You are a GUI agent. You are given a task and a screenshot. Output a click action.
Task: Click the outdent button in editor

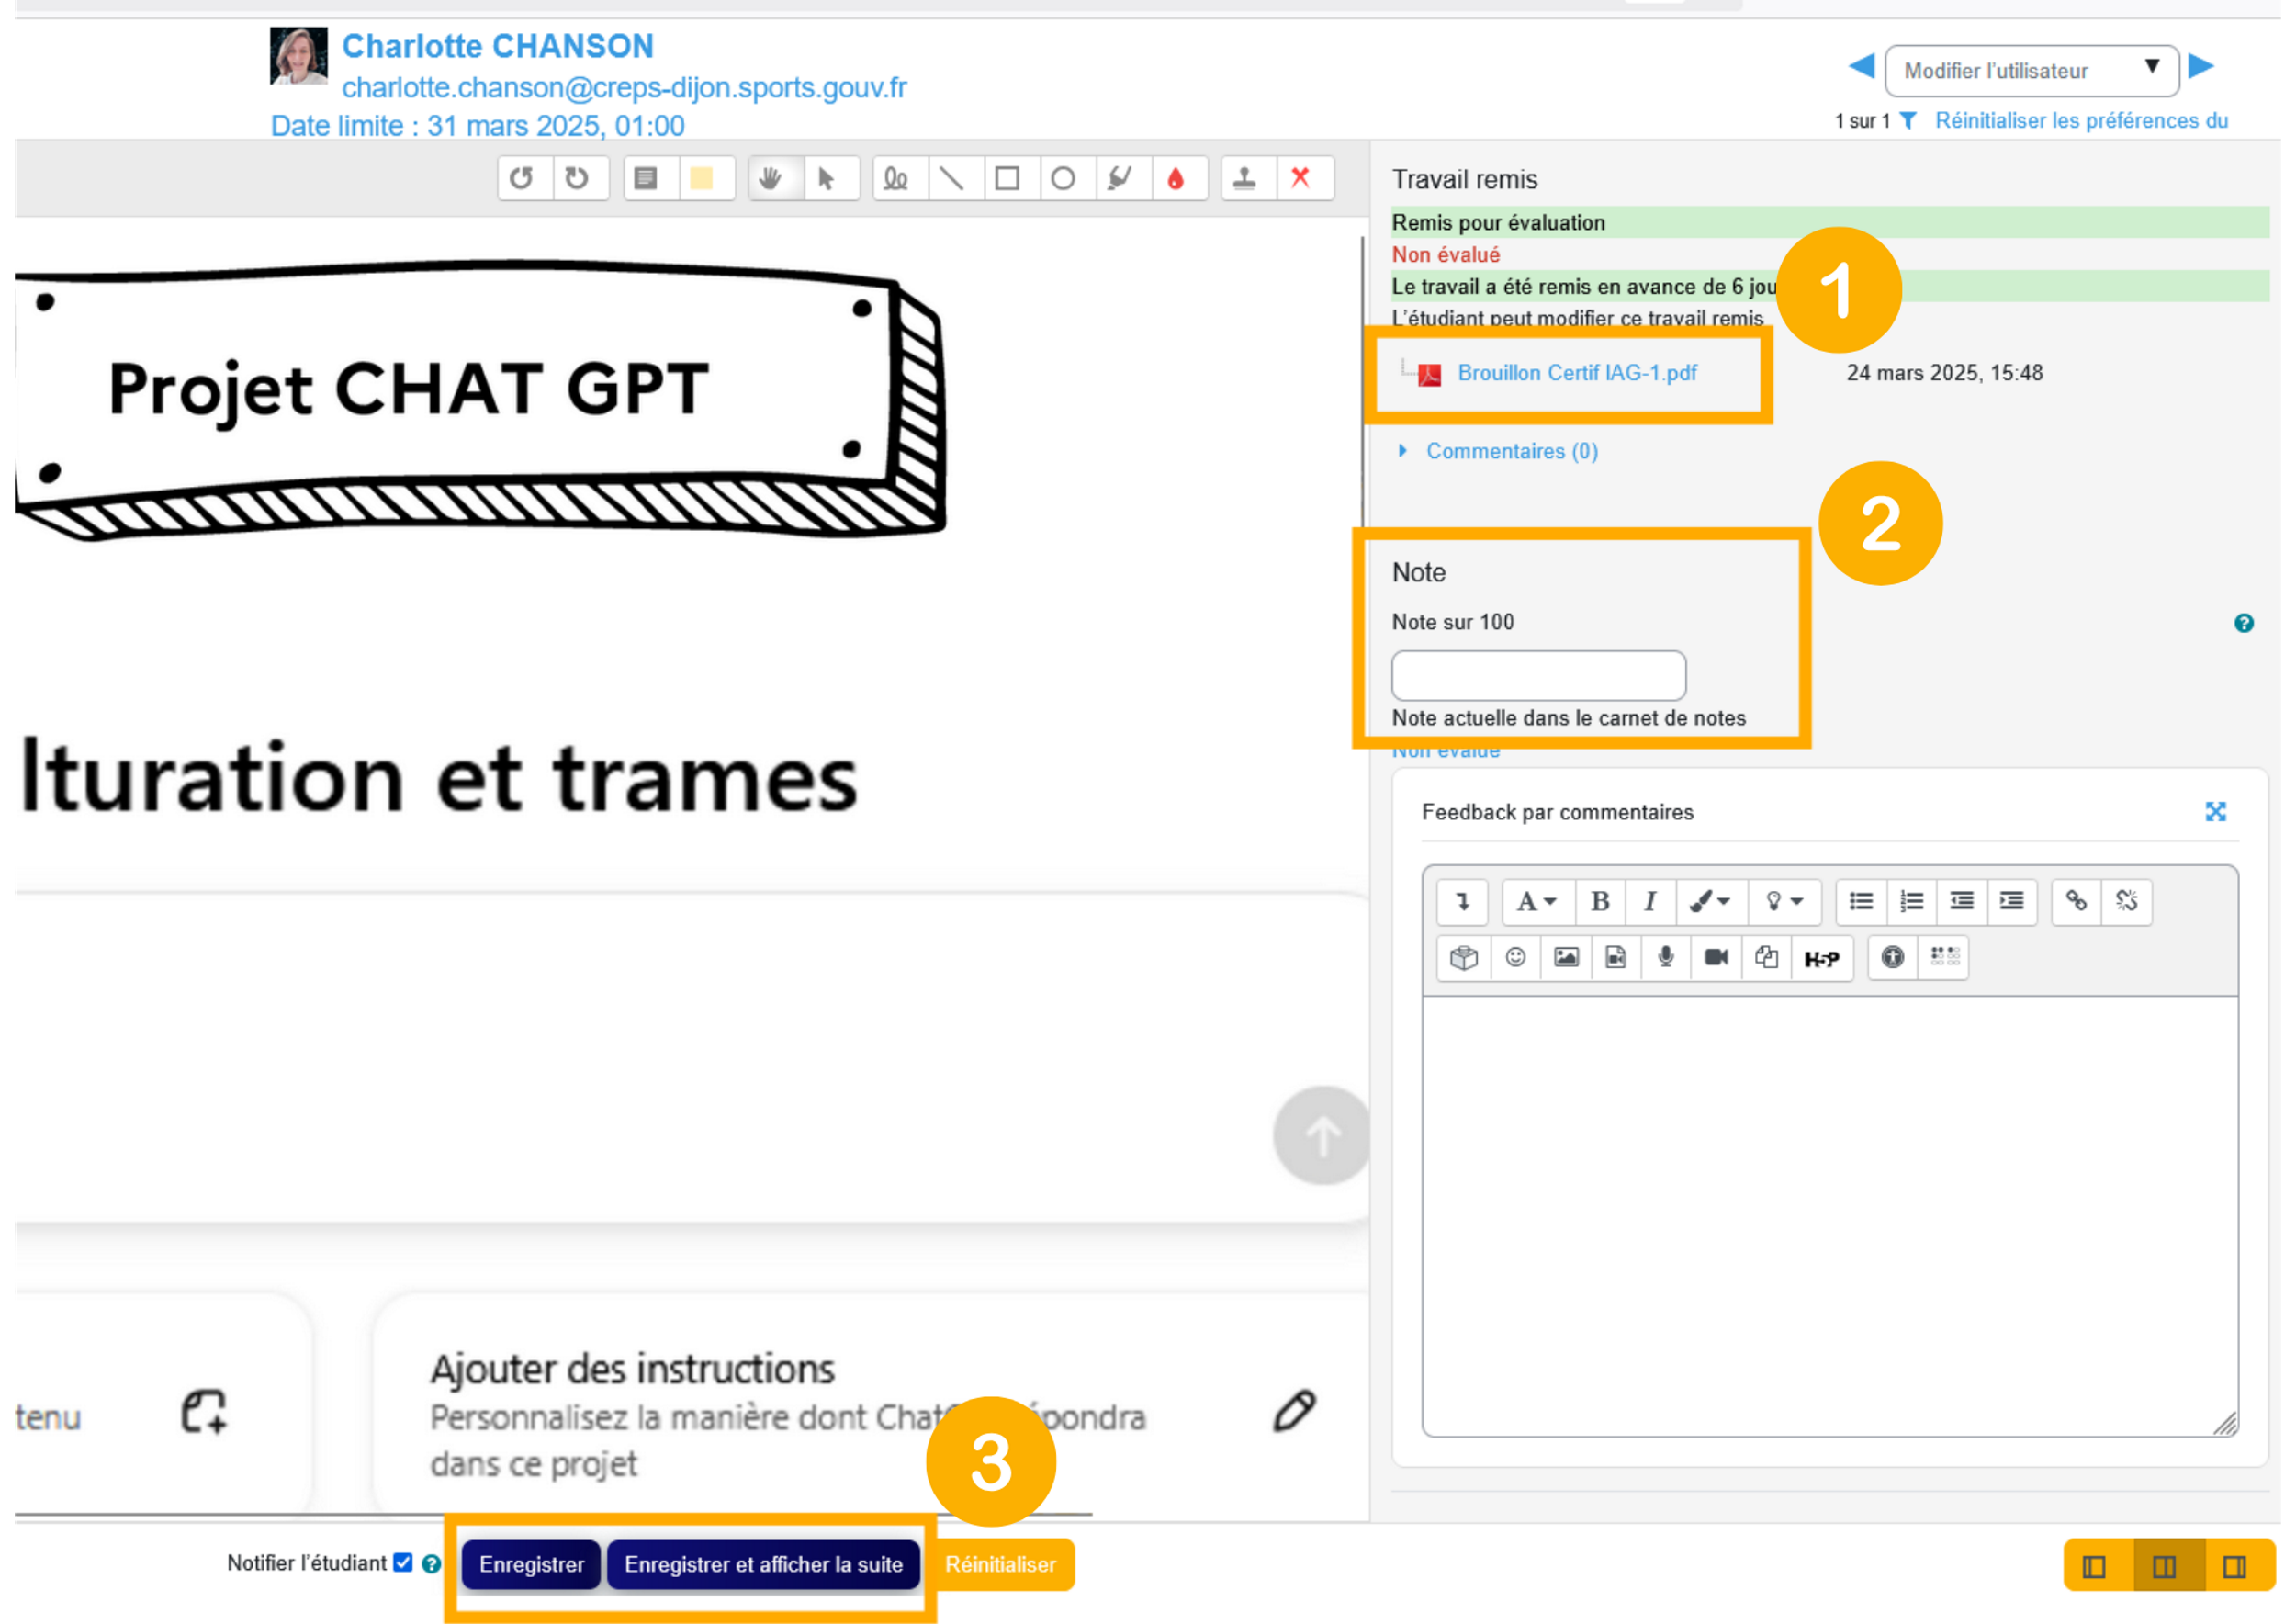(1963, 902)
